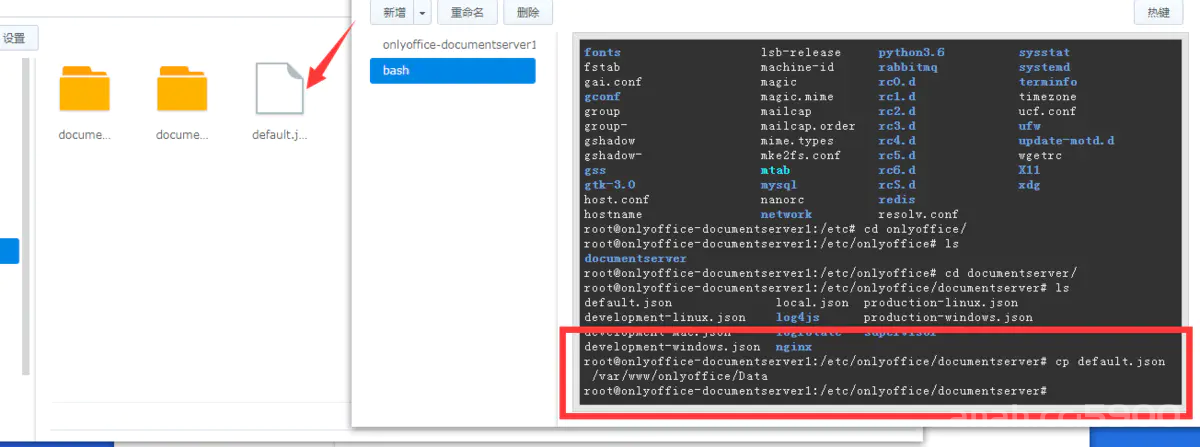Click 'fonts' in the terminal listing

point(602,52)
